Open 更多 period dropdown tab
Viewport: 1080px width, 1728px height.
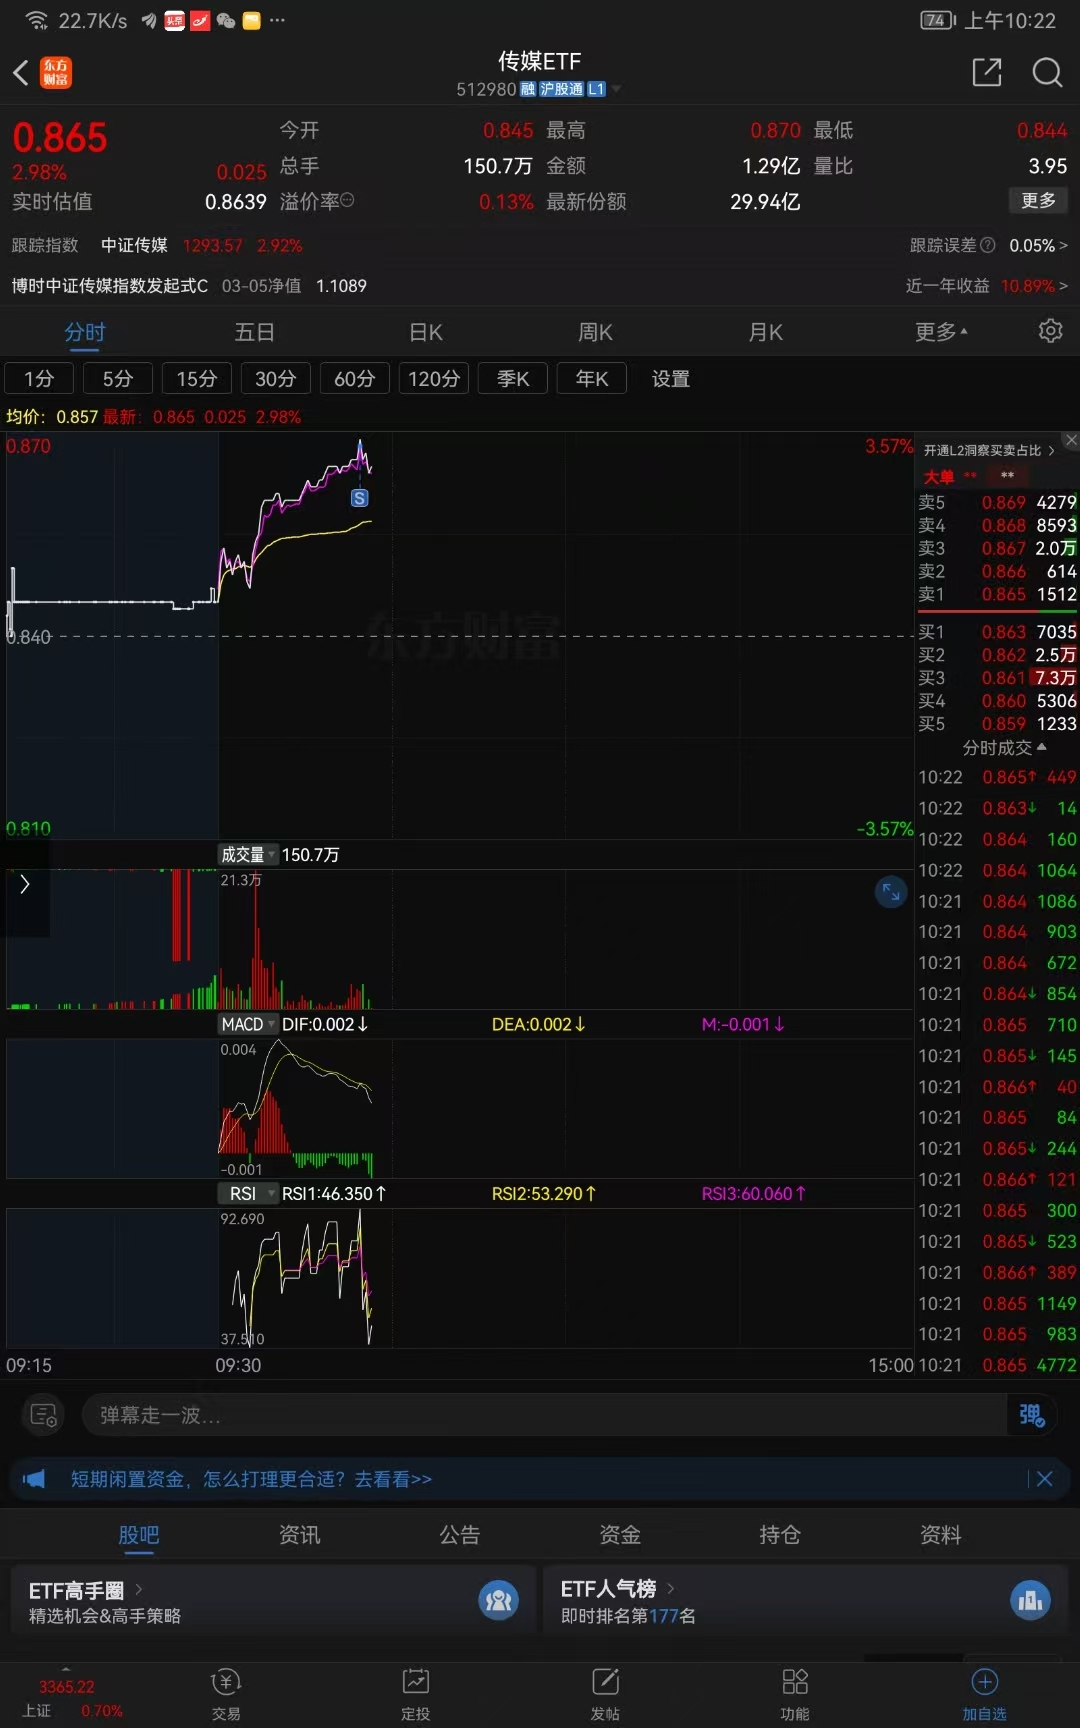941,331
